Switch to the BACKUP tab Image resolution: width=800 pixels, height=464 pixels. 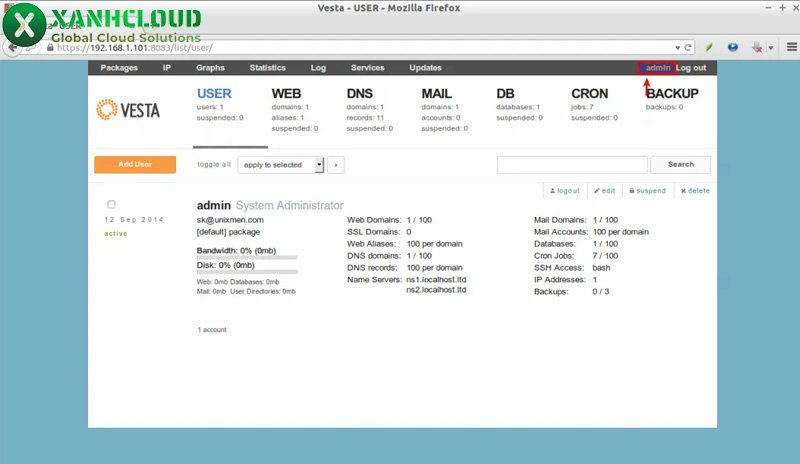[x=672, y=94]
